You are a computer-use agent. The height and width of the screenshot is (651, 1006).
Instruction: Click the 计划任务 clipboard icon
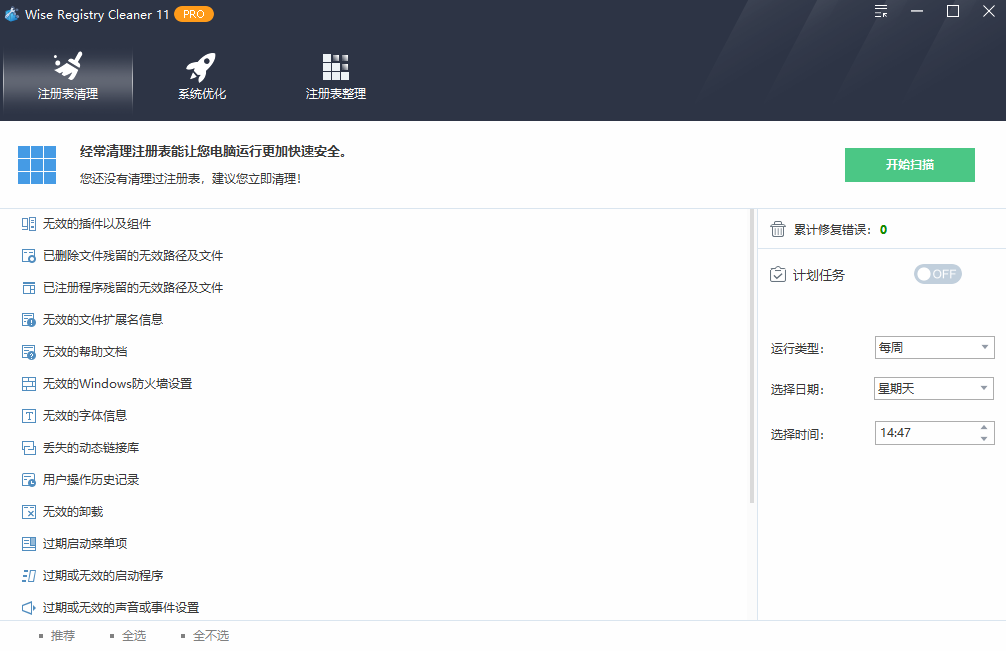click(778, 274)
